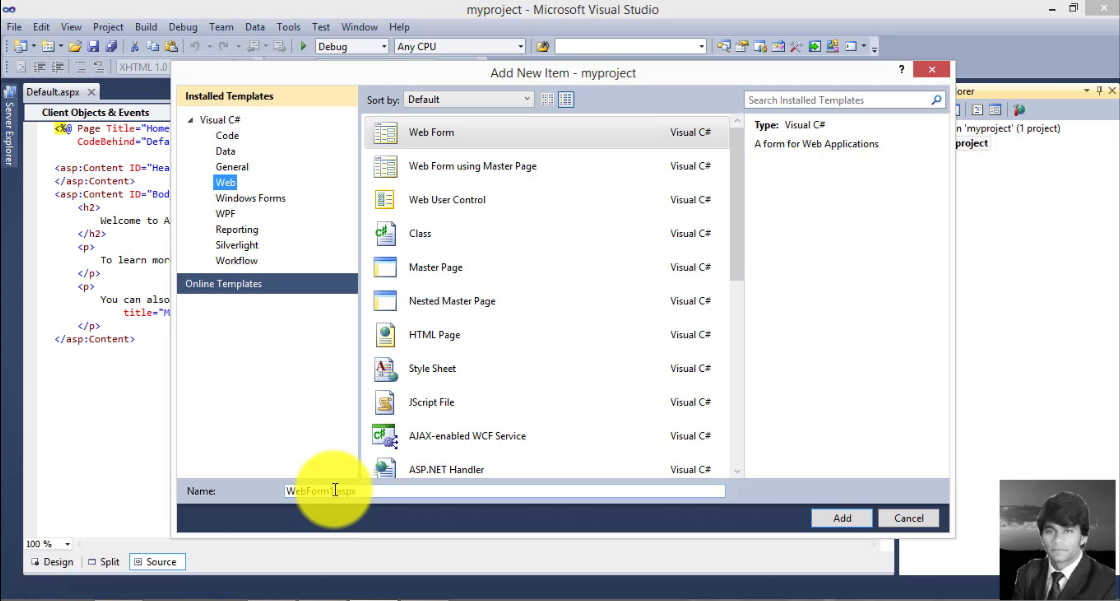This screenshot has width=1120, height=601.
Task: Switch to Split view
Action: coord(104,562)
